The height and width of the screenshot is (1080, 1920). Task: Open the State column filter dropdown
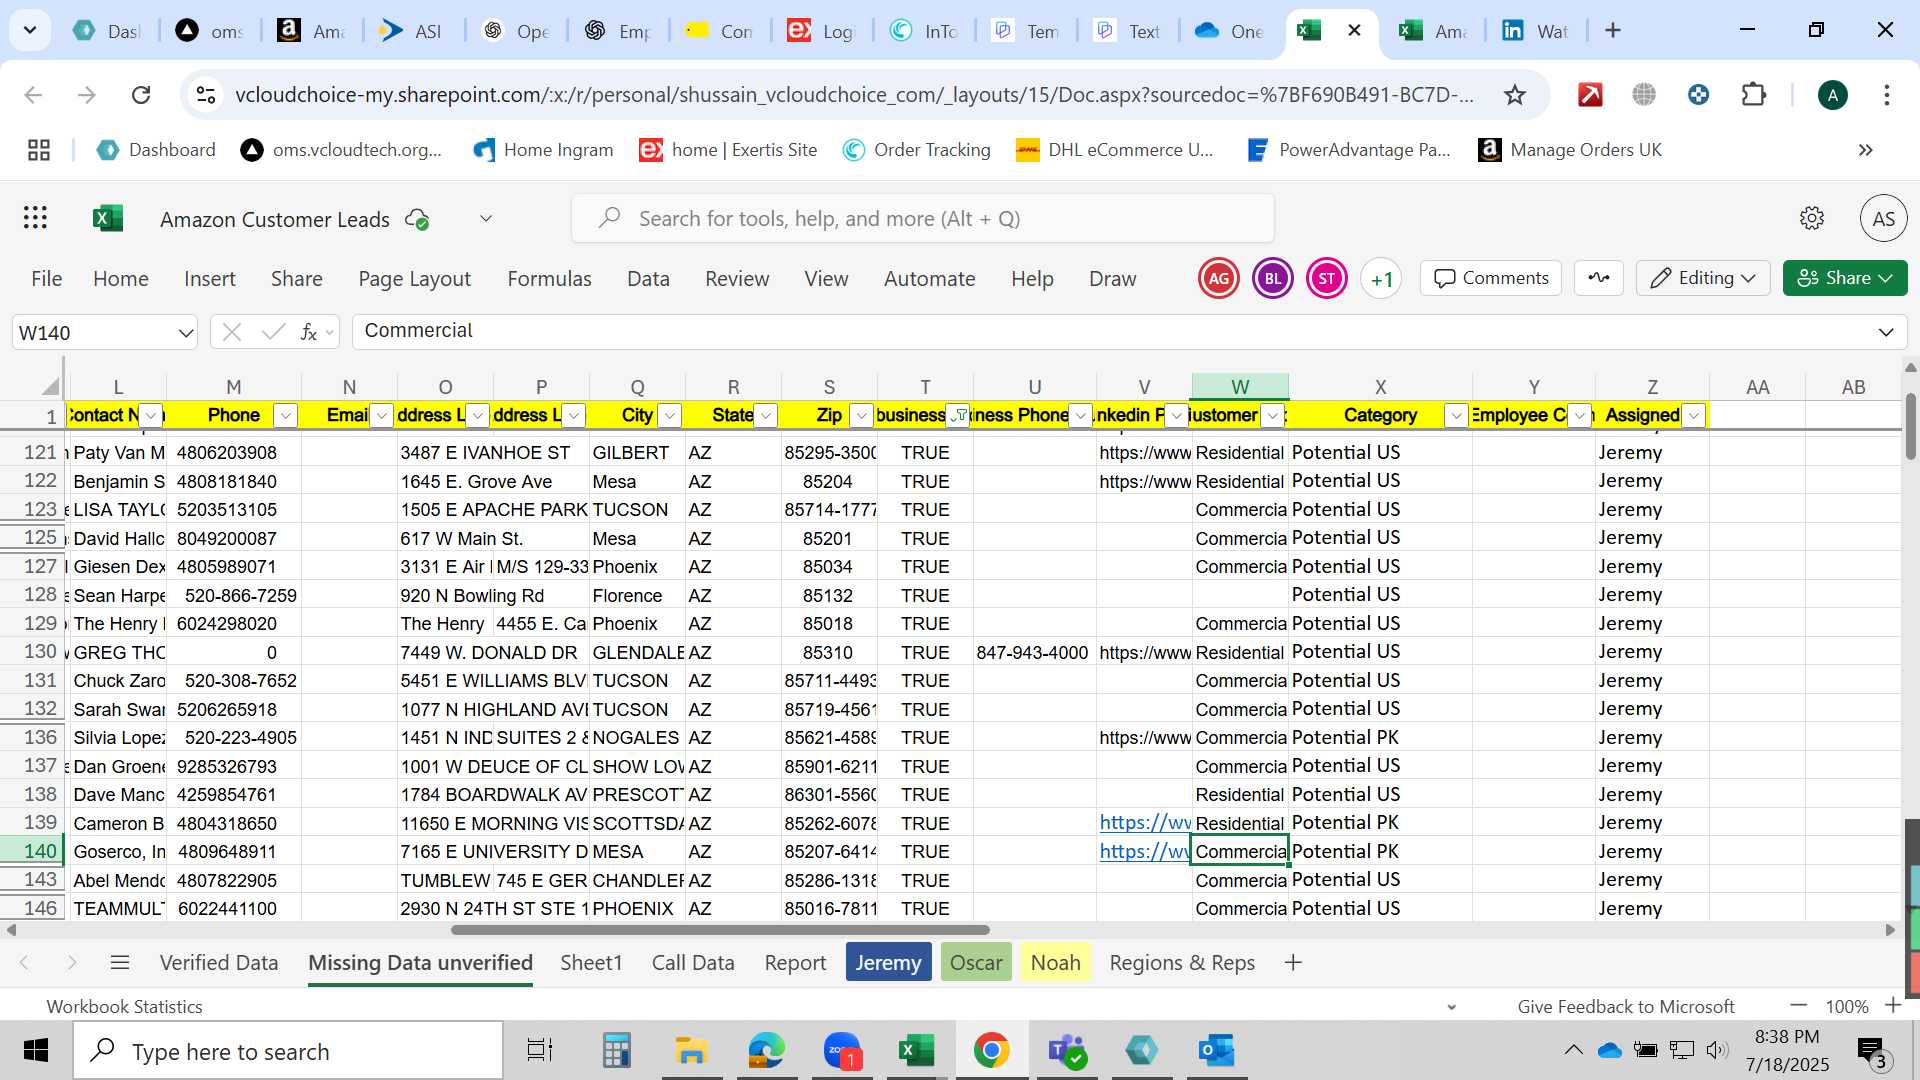click(766, 416)
